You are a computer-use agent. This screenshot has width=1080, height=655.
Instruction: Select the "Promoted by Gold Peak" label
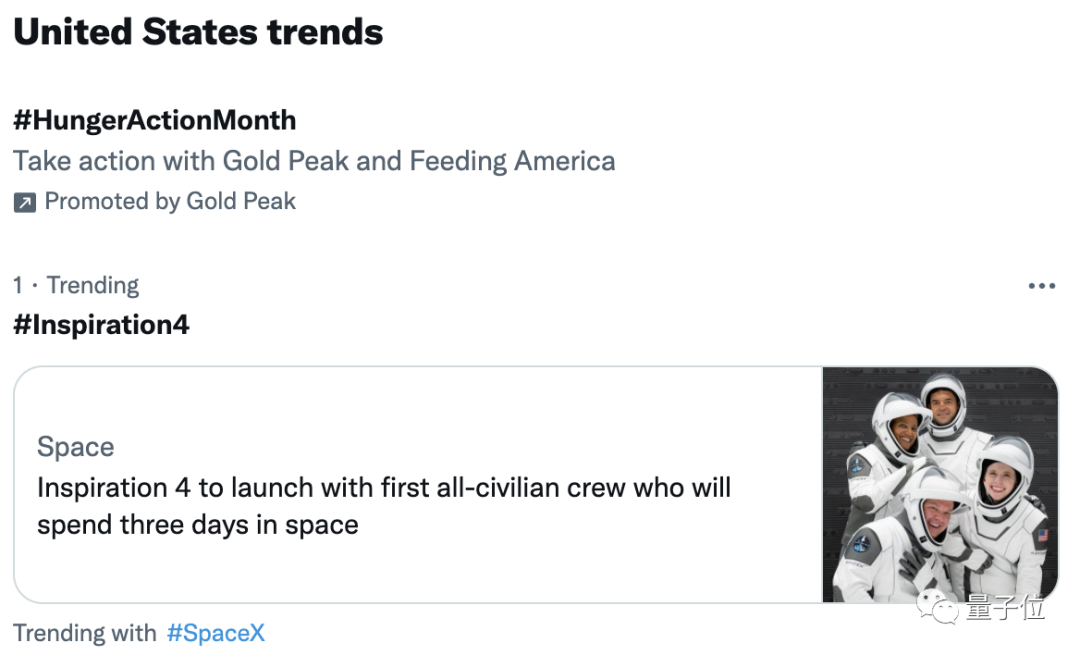170,201
